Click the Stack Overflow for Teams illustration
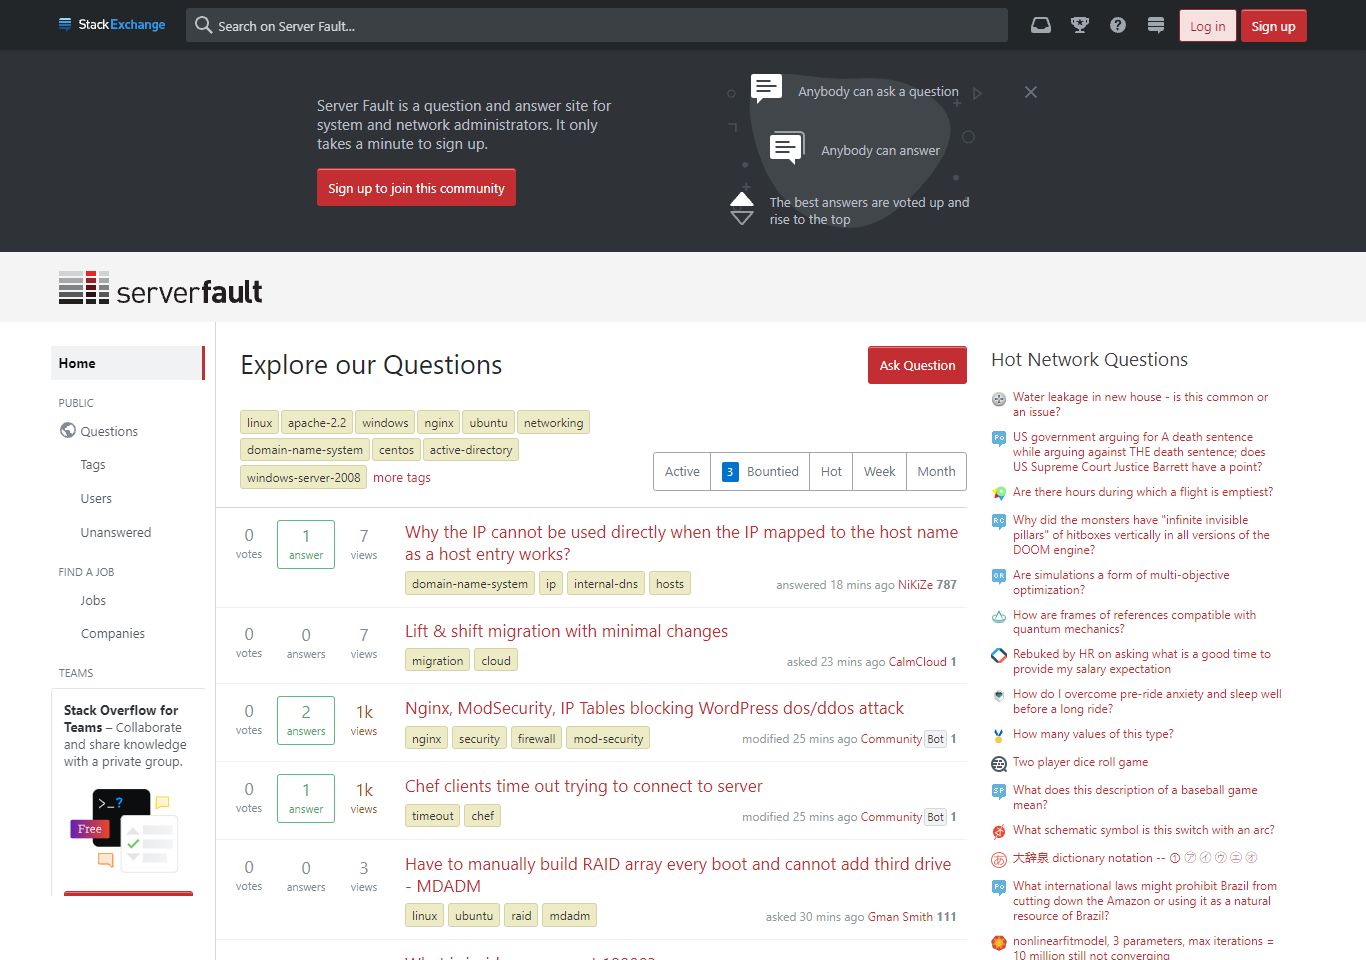This screenshot has width=1366, height=960. [x=126, y=830]
